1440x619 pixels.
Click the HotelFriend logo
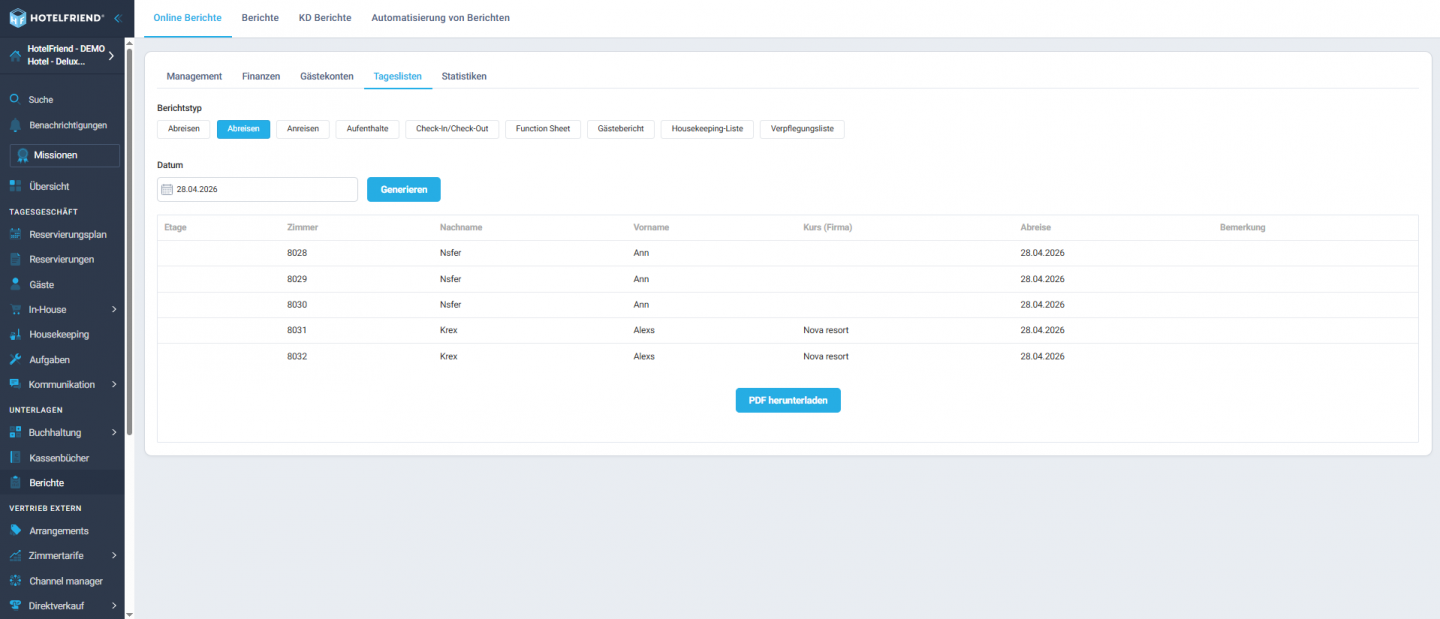coord(56,18)
